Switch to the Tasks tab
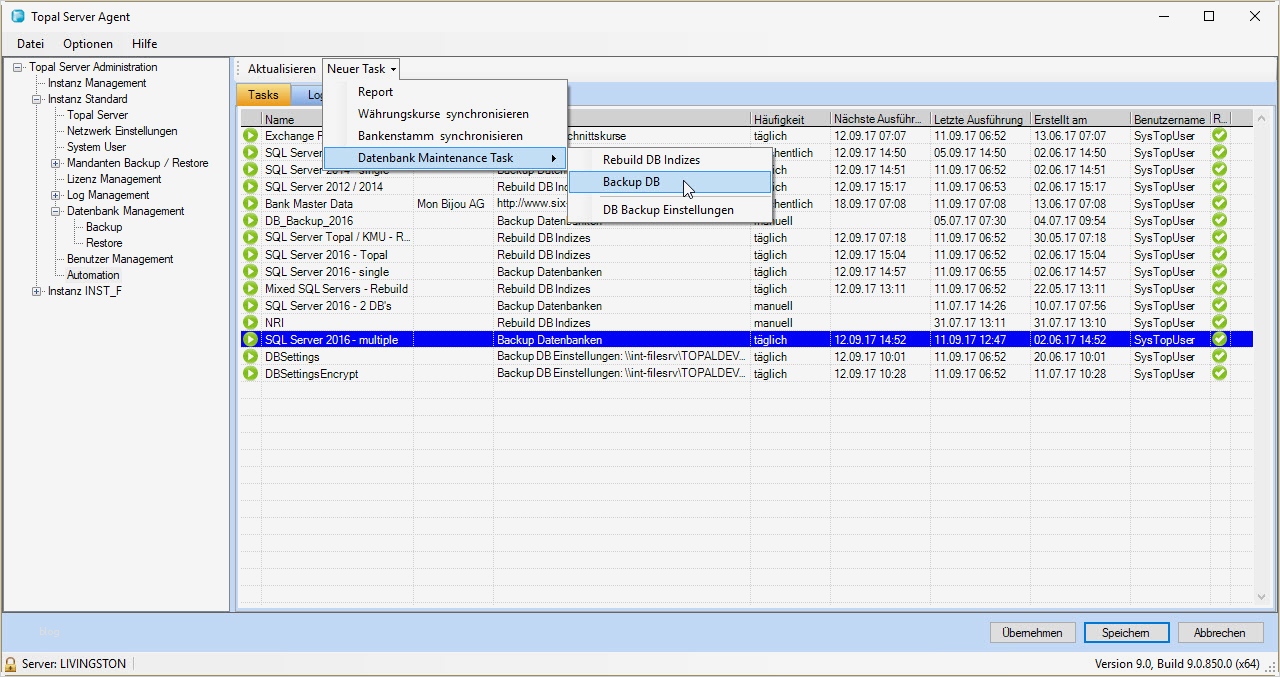The width and height of the screenshot is (1280, 677). point(263,95)
